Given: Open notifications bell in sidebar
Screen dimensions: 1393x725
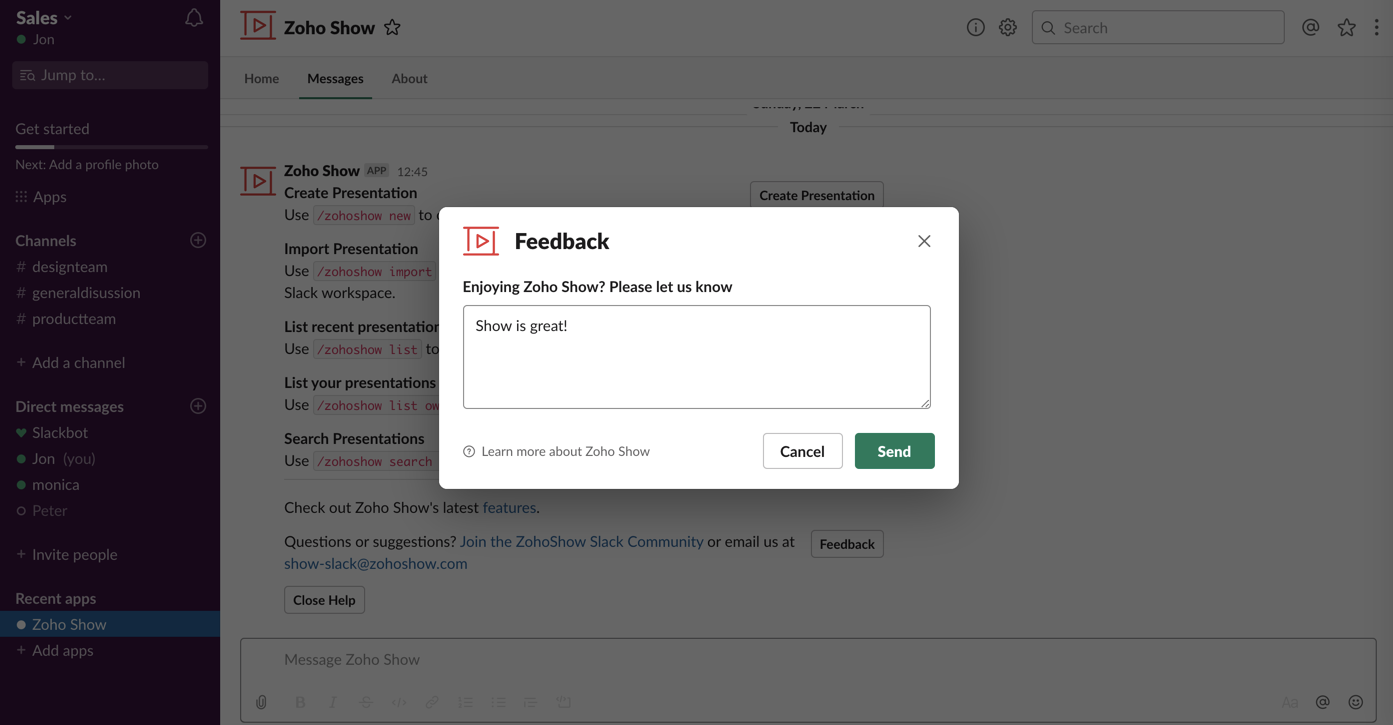Looking at the screenshot, I should (194, 18).
